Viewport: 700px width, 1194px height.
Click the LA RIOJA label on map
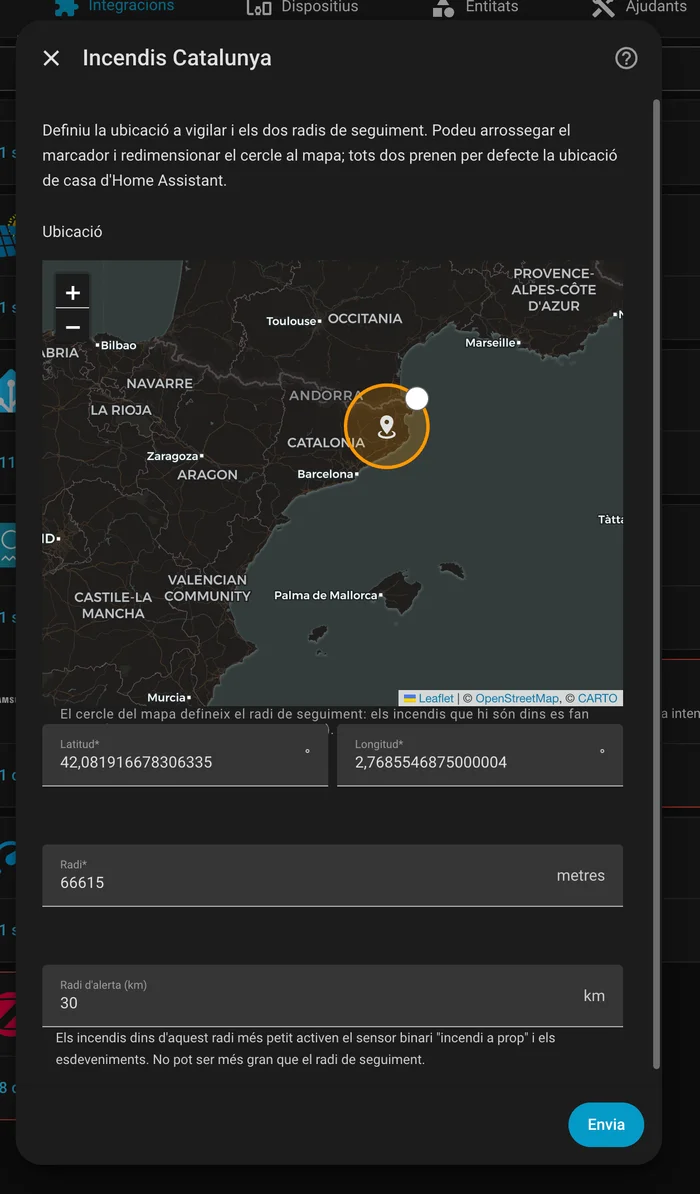tap(121, 410)
